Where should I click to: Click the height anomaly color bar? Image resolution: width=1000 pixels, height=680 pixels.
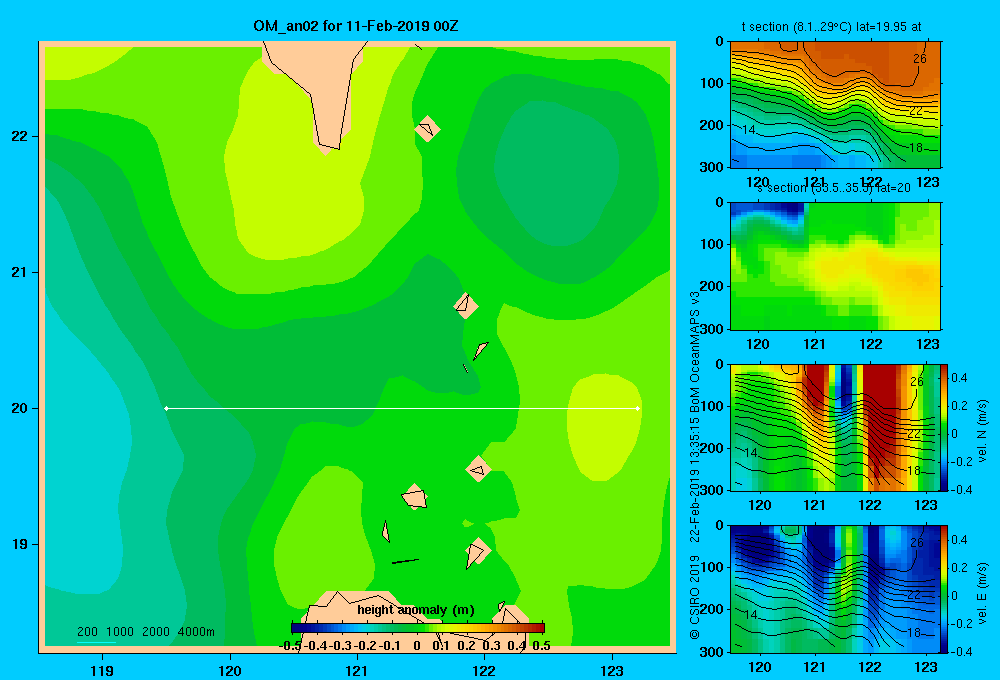(418, 628)
